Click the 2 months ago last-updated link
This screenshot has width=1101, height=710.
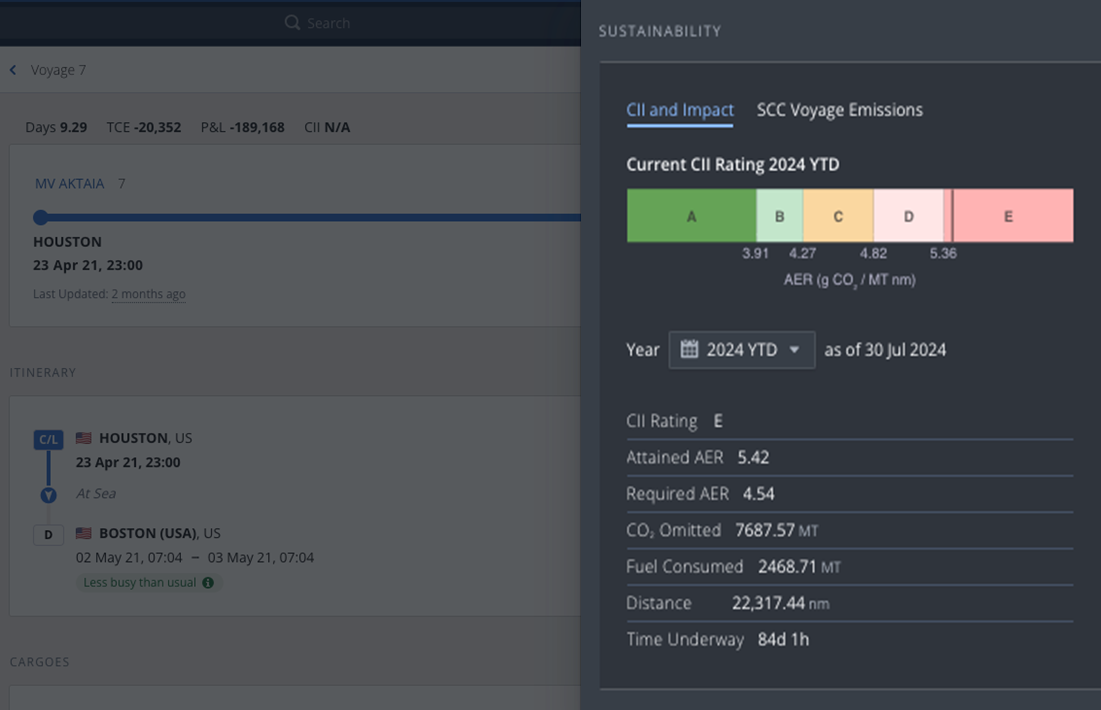(148, 294)
